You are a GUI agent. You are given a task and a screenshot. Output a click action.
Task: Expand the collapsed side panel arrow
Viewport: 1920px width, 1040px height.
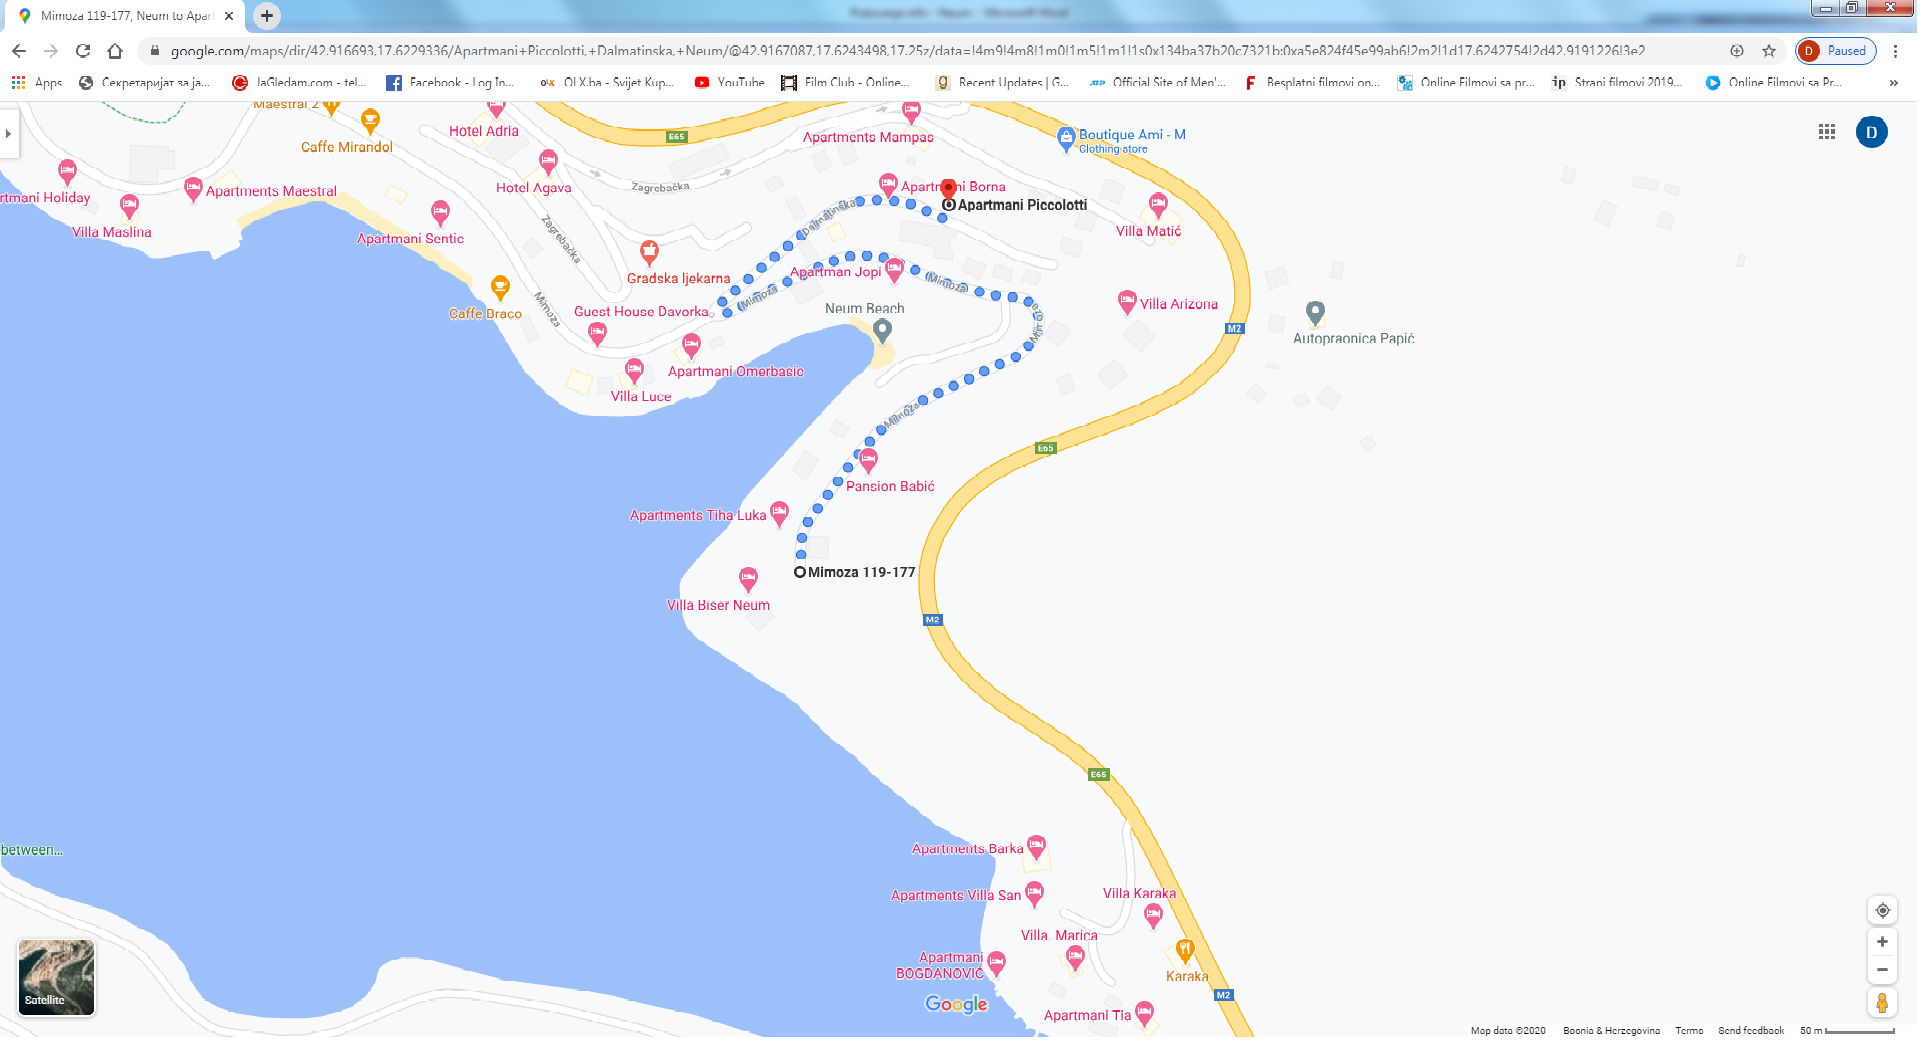coord(9,133)
